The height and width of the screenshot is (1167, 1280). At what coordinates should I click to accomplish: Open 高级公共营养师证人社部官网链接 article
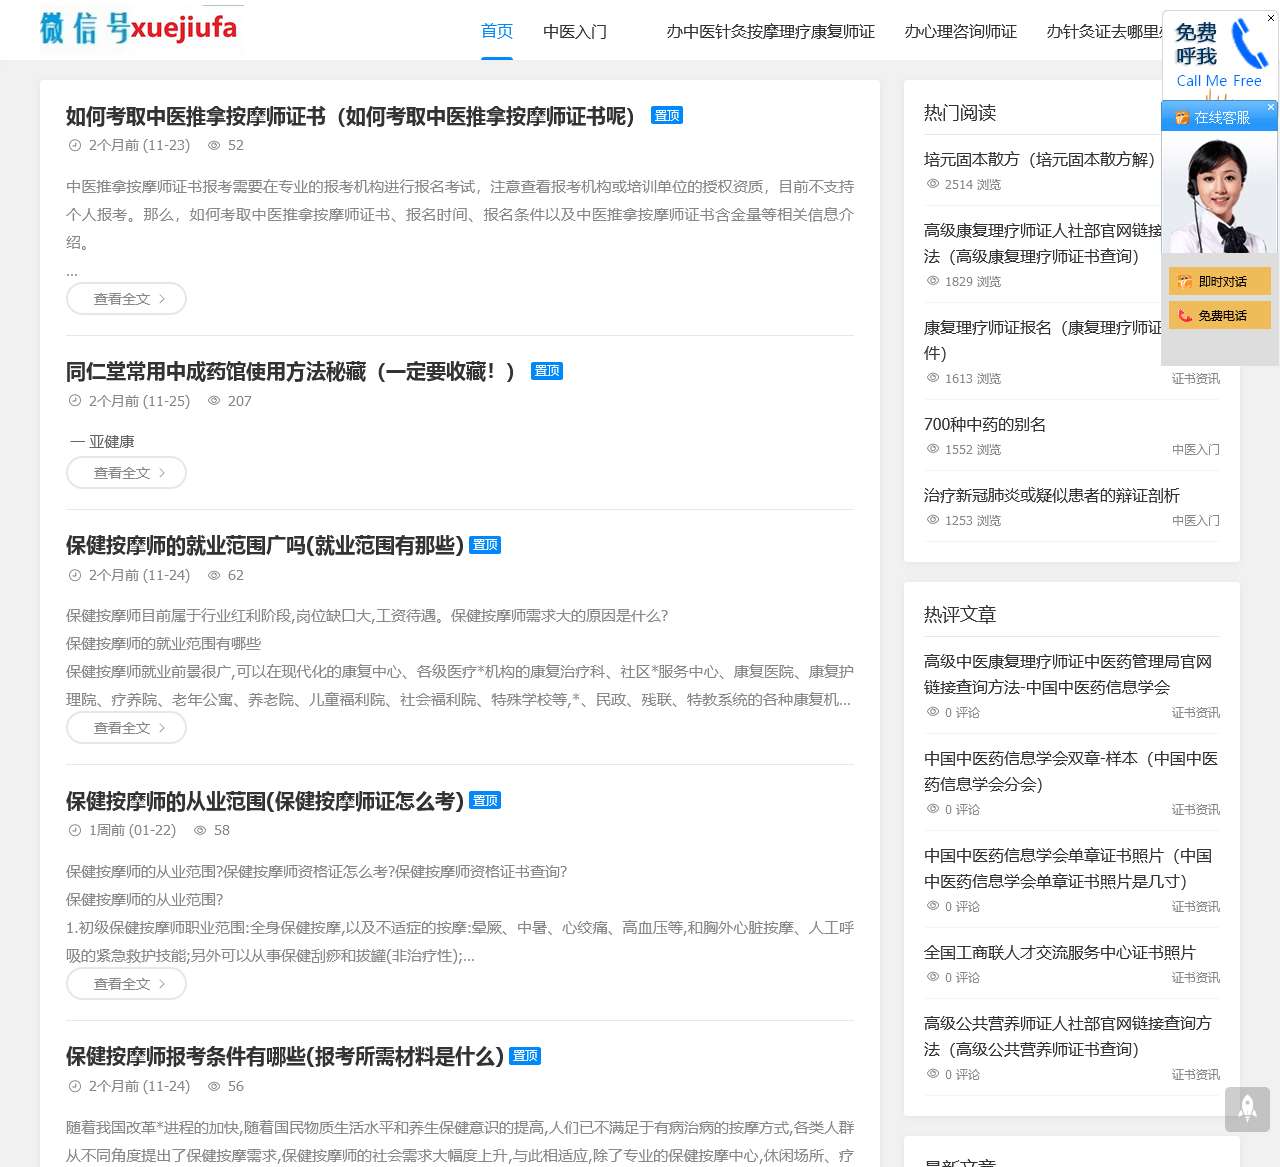(x=1068, y=1037)
